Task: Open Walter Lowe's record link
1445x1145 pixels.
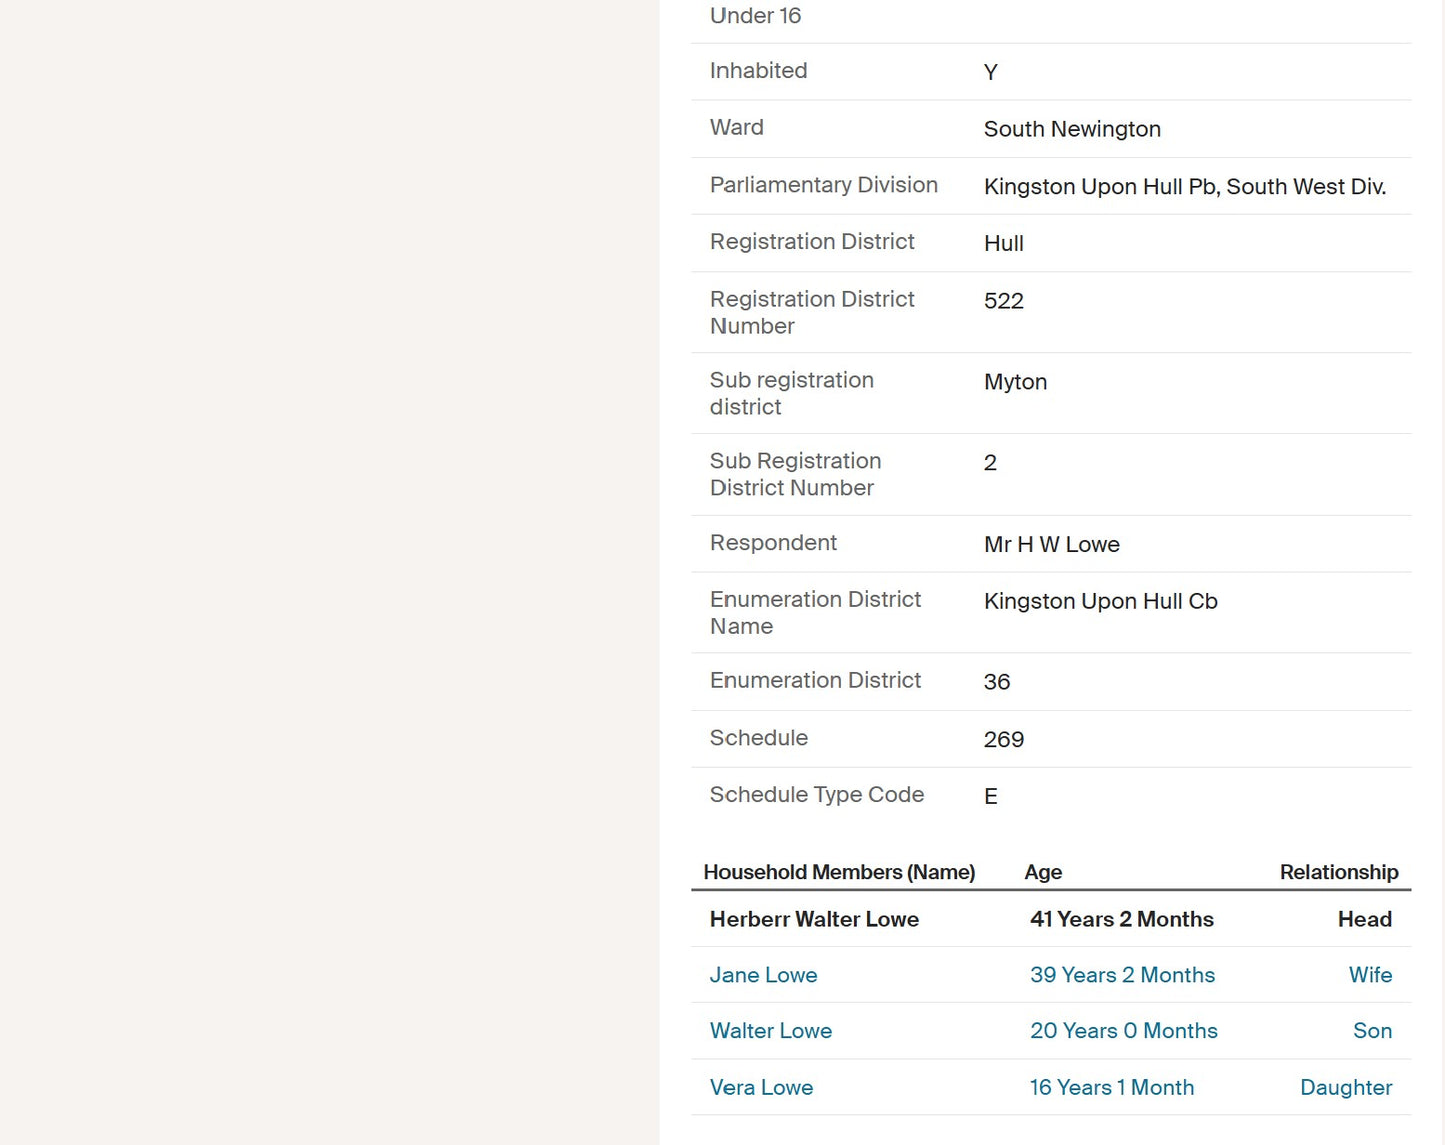Action: click(770, 1031)
